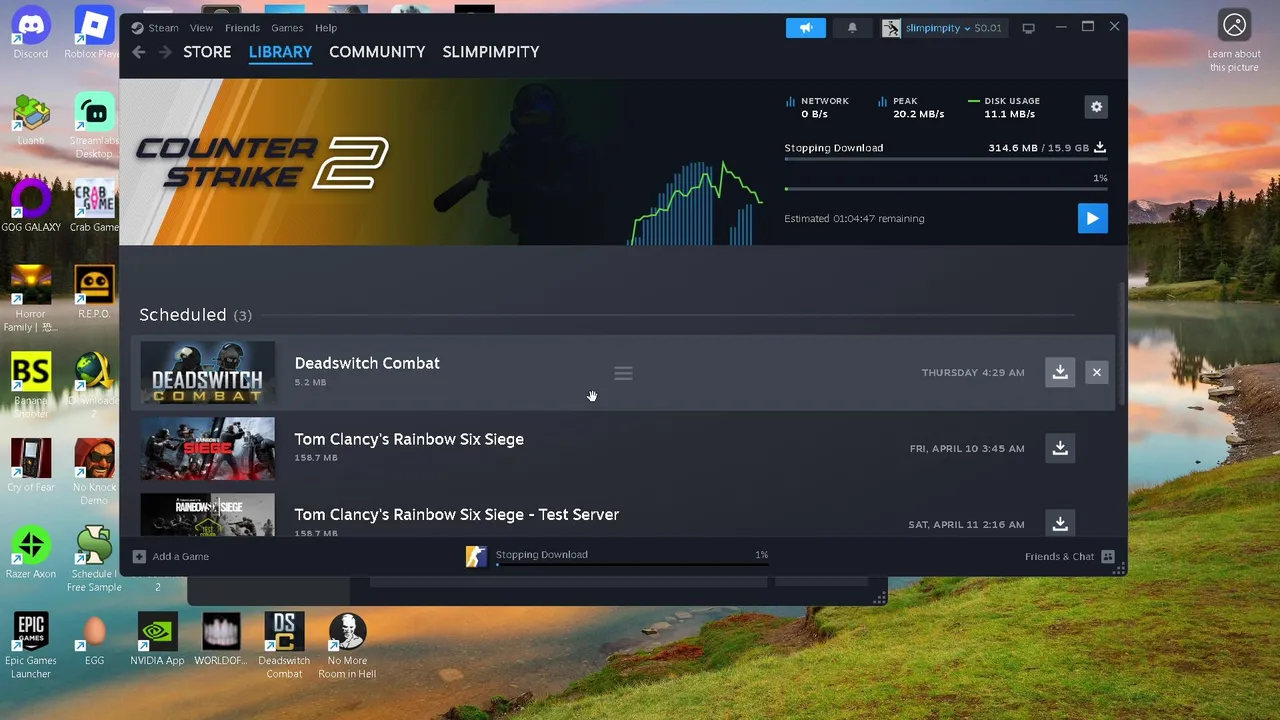
Task: Download Tom Clancy's Rainbow Six Siege now
Action: coord(1060,448)
